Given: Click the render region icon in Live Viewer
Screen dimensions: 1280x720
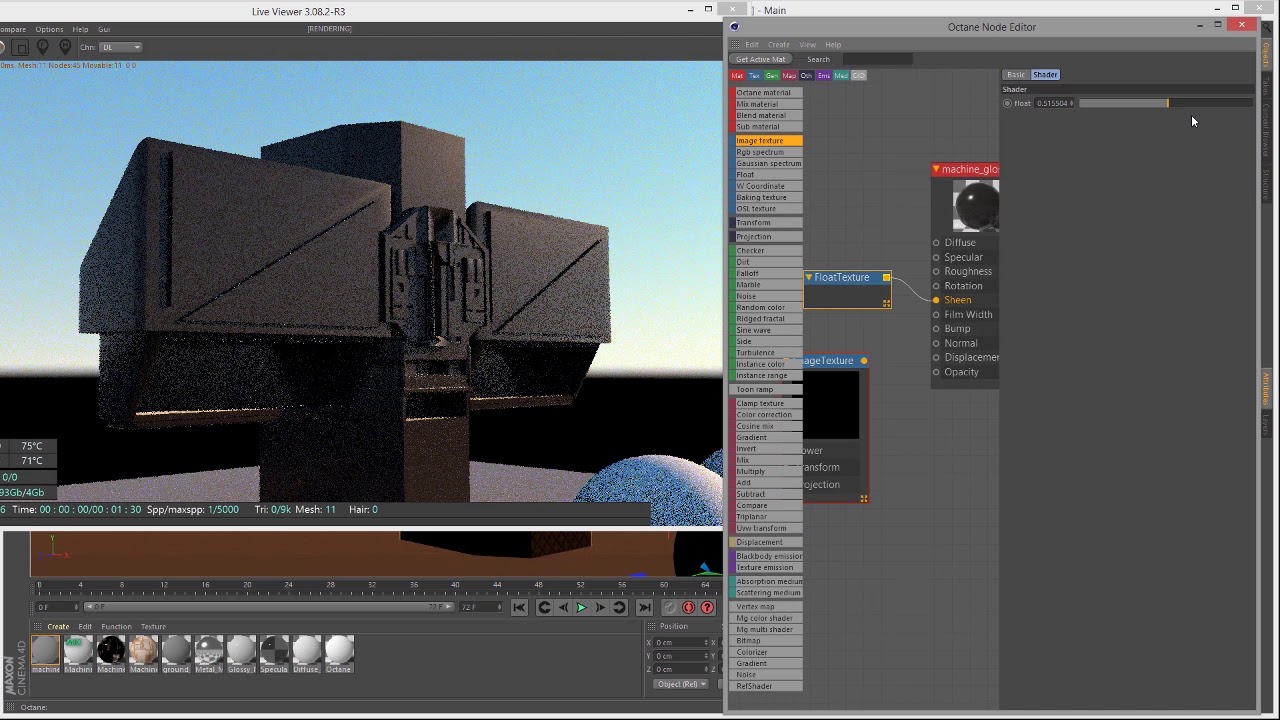Looking at the screenshot, I should click(21, 47).
